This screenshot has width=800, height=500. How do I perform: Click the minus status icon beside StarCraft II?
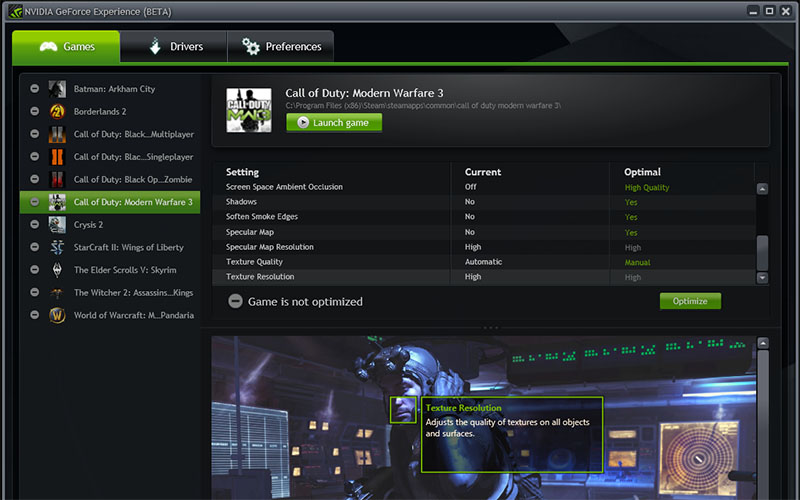coord(34,247)
